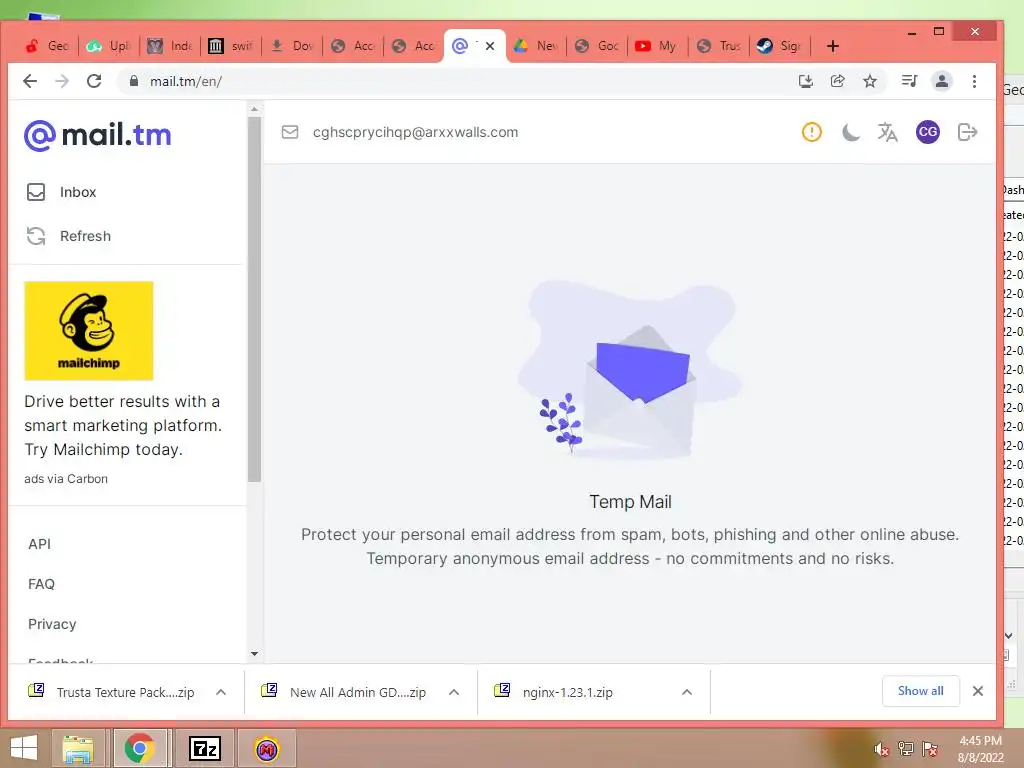This screenshot has height=768, width=1024.
Task: Open the taskbar clock 4:45 PM
Action: pos(980,749)
